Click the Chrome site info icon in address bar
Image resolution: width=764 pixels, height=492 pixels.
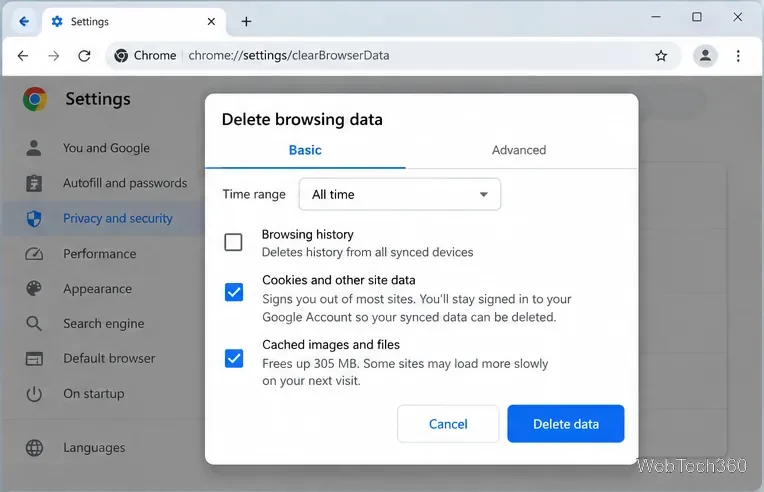(x=121, y=56)
